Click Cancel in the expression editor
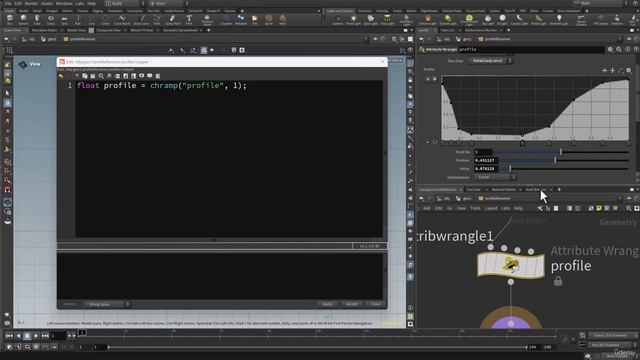640x360 pixels. (376, 304)
